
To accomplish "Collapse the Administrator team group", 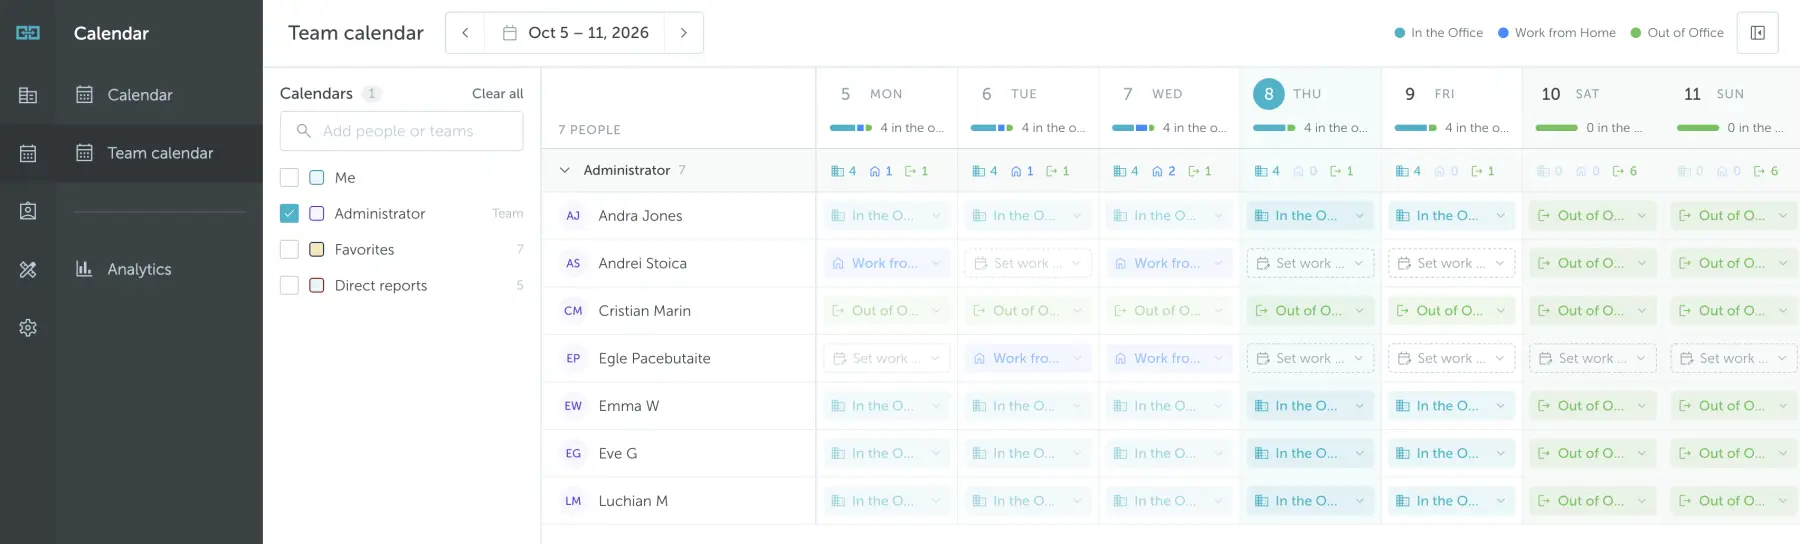I will point(564,170).
